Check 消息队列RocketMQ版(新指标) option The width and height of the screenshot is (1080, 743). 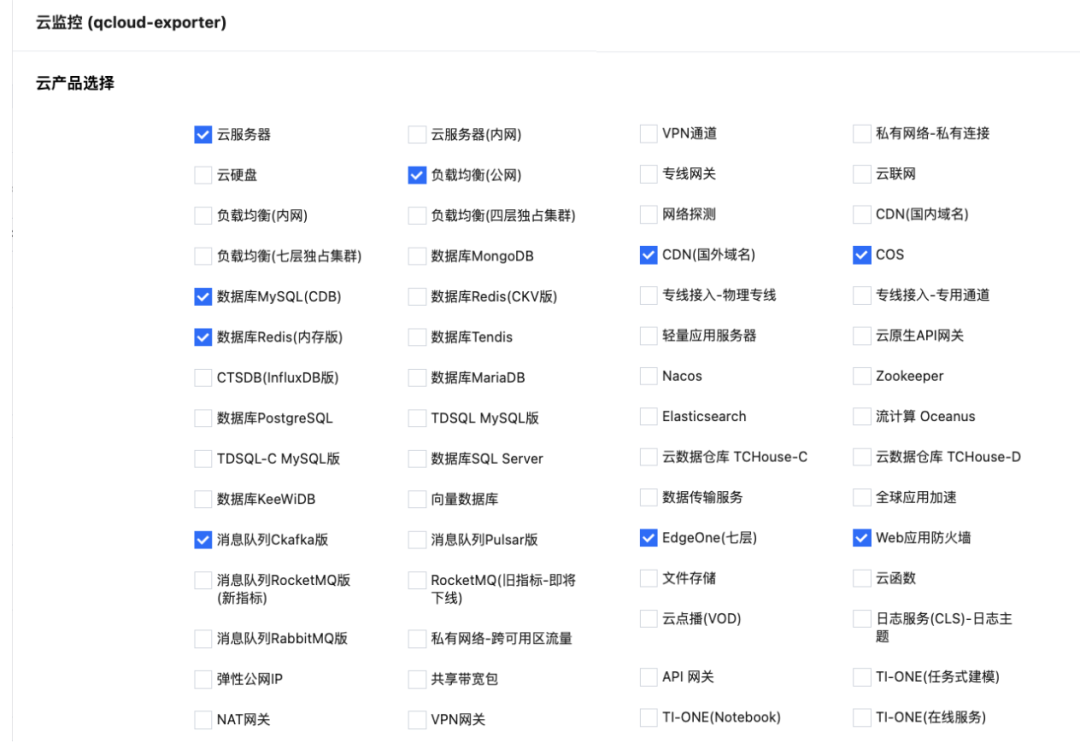[x=202, y=580]
